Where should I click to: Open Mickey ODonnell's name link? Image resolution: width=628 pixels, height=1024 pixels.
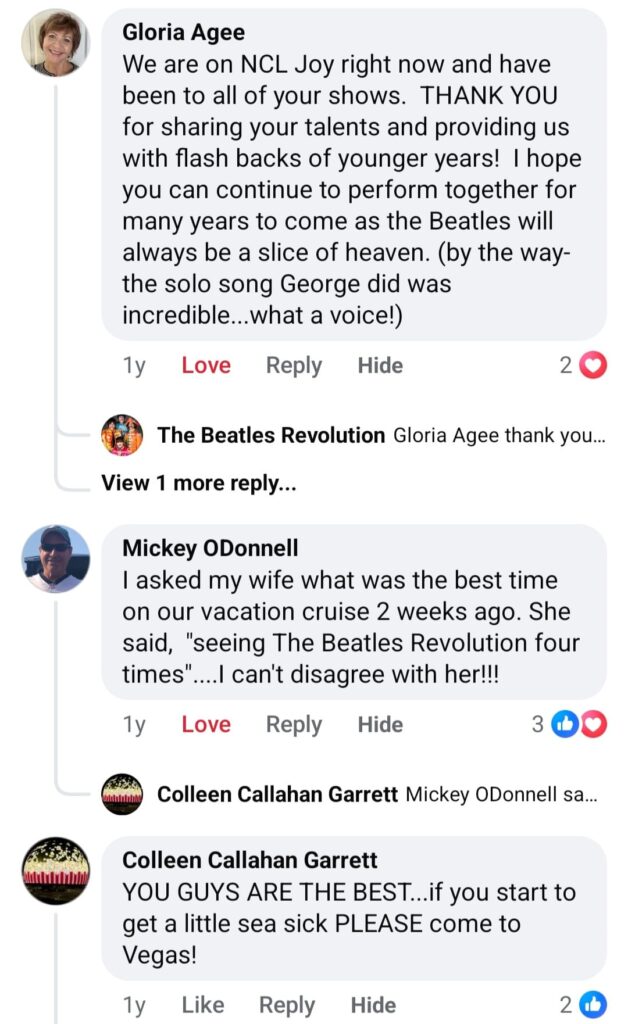210,548
